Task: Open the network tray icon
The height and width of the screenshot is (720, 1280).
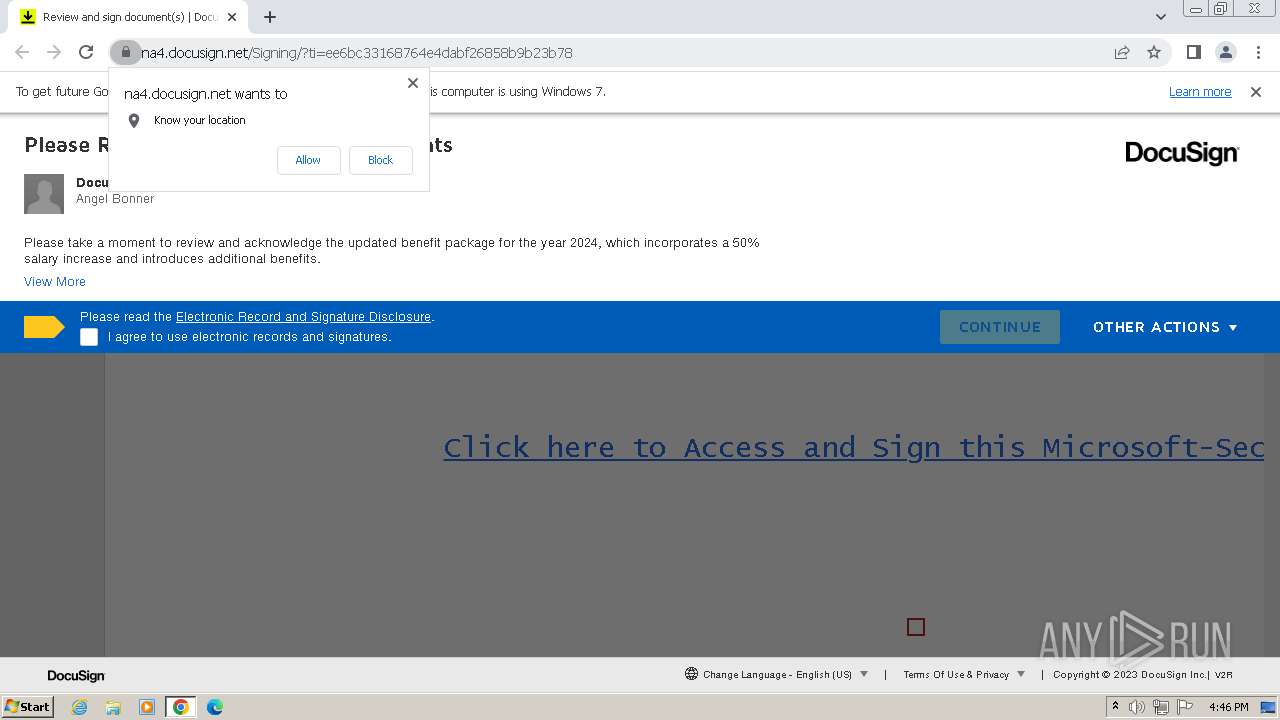Action: click(x=1161, y=707)
